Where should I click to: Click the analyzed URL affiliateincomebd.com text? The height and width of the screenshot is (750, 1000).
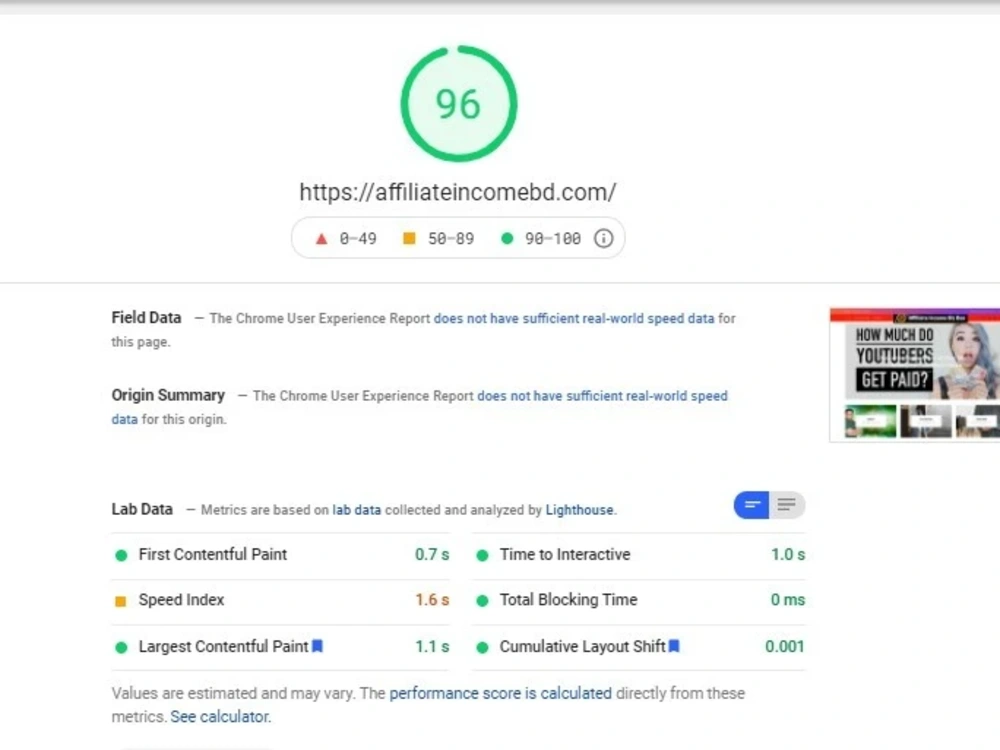pyautogui.click(x=458, y=192)
